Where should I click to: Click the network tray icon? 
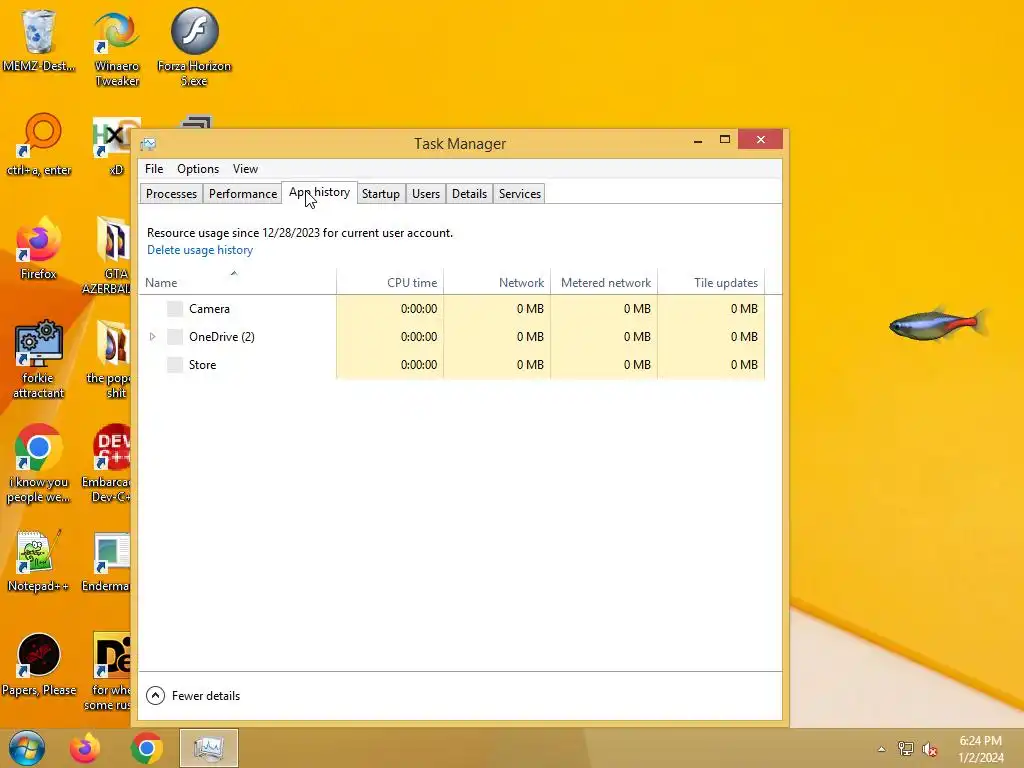(x=906, y=748)
